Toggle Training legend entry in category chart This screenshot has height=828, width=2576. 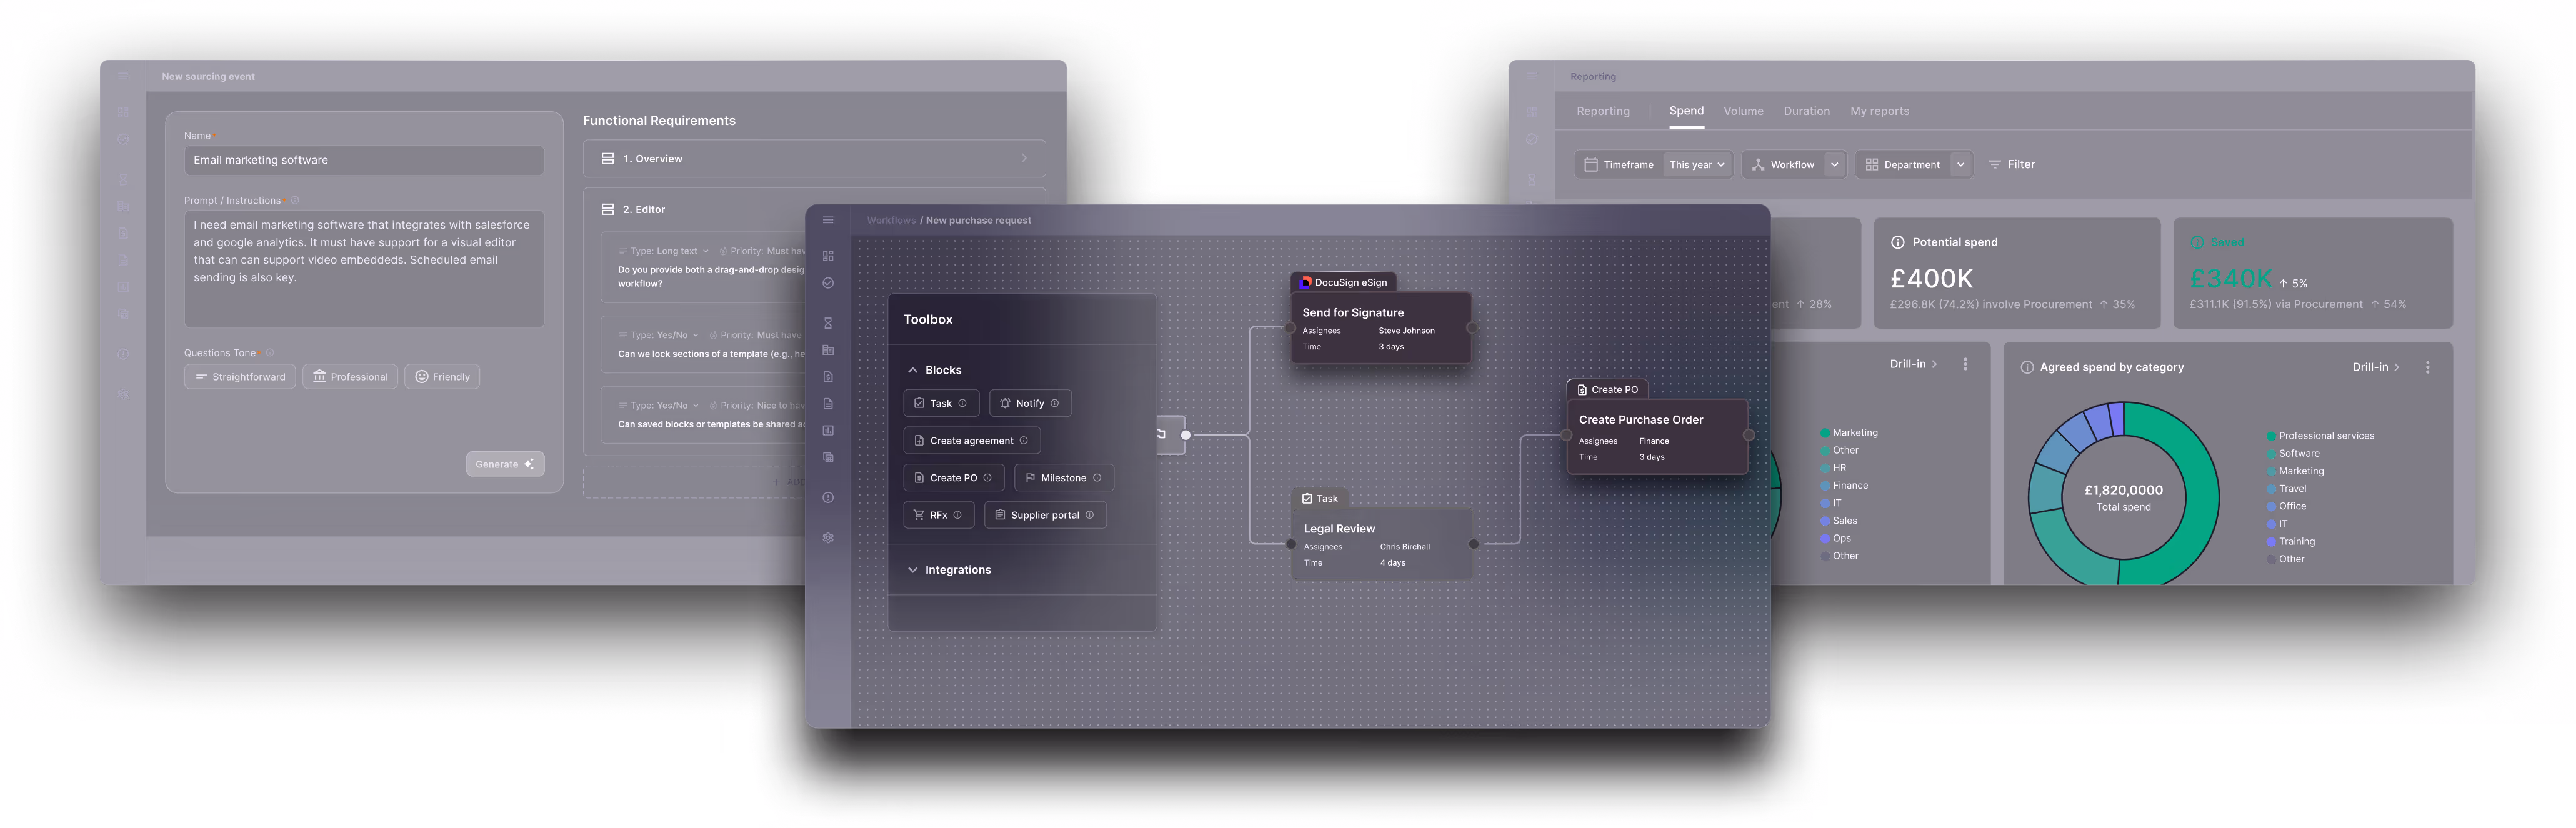point(2291,542)
